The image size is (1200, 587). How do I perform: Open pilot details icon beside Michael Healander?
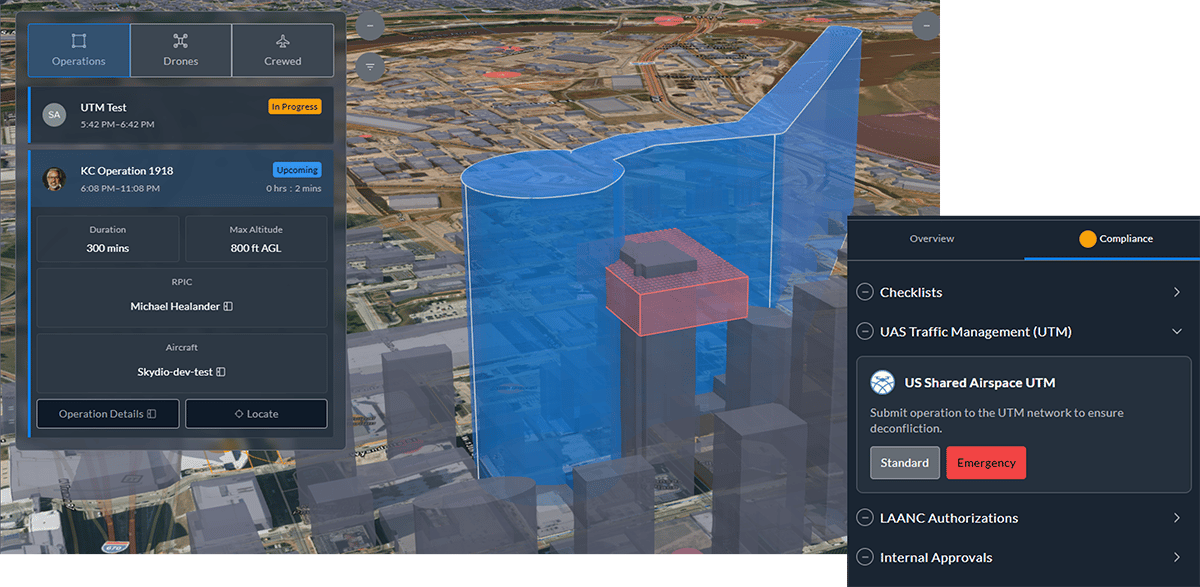[x=228, y=306]
